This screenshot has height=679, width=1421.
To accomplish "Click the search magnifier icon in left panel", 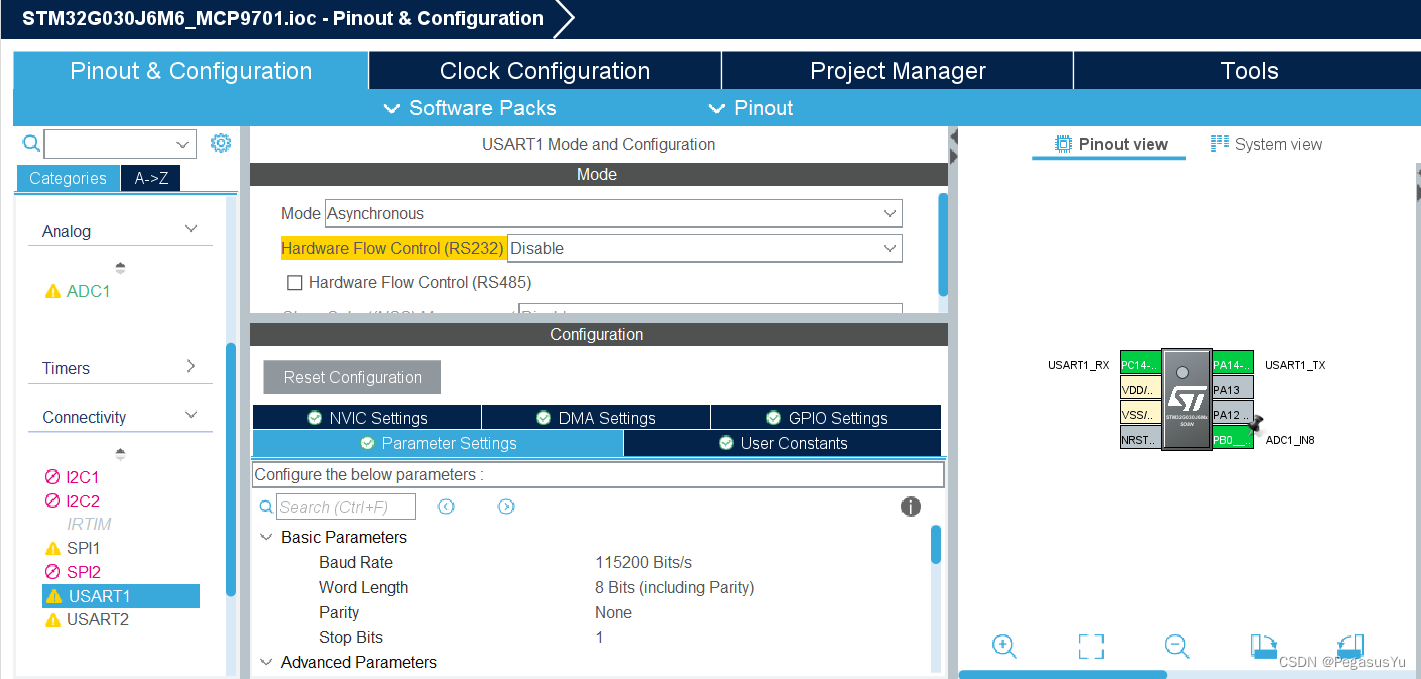I will click(31, 144).
